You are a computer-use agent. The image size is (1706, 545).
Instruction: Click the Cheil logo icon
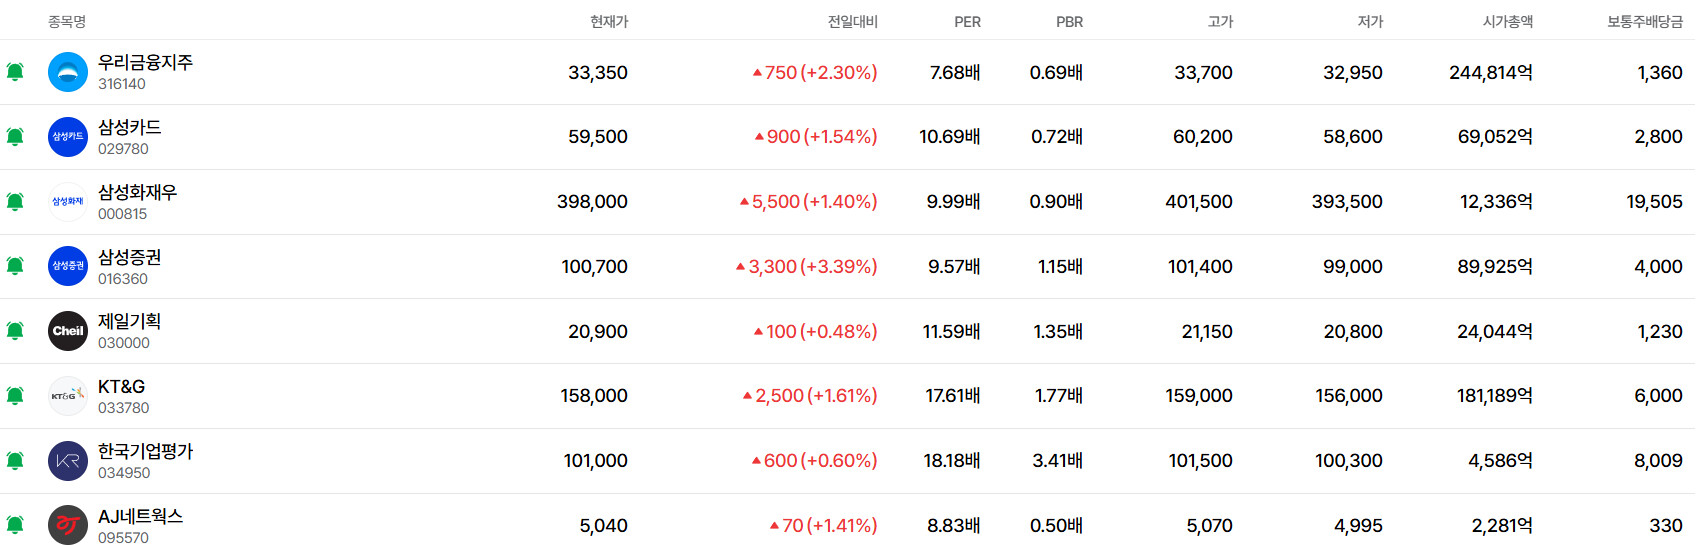(x=68, y=331)
